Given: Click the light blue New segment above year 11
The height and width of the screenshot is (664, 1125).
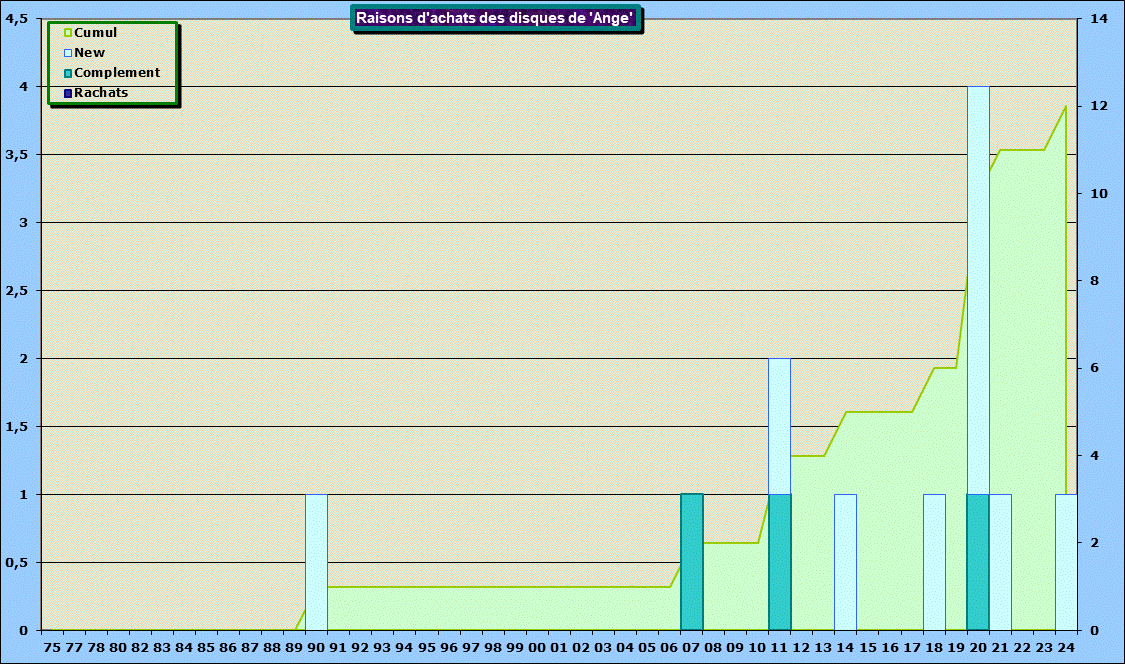Looking at the screenshot, I should (x=780, y=426).
